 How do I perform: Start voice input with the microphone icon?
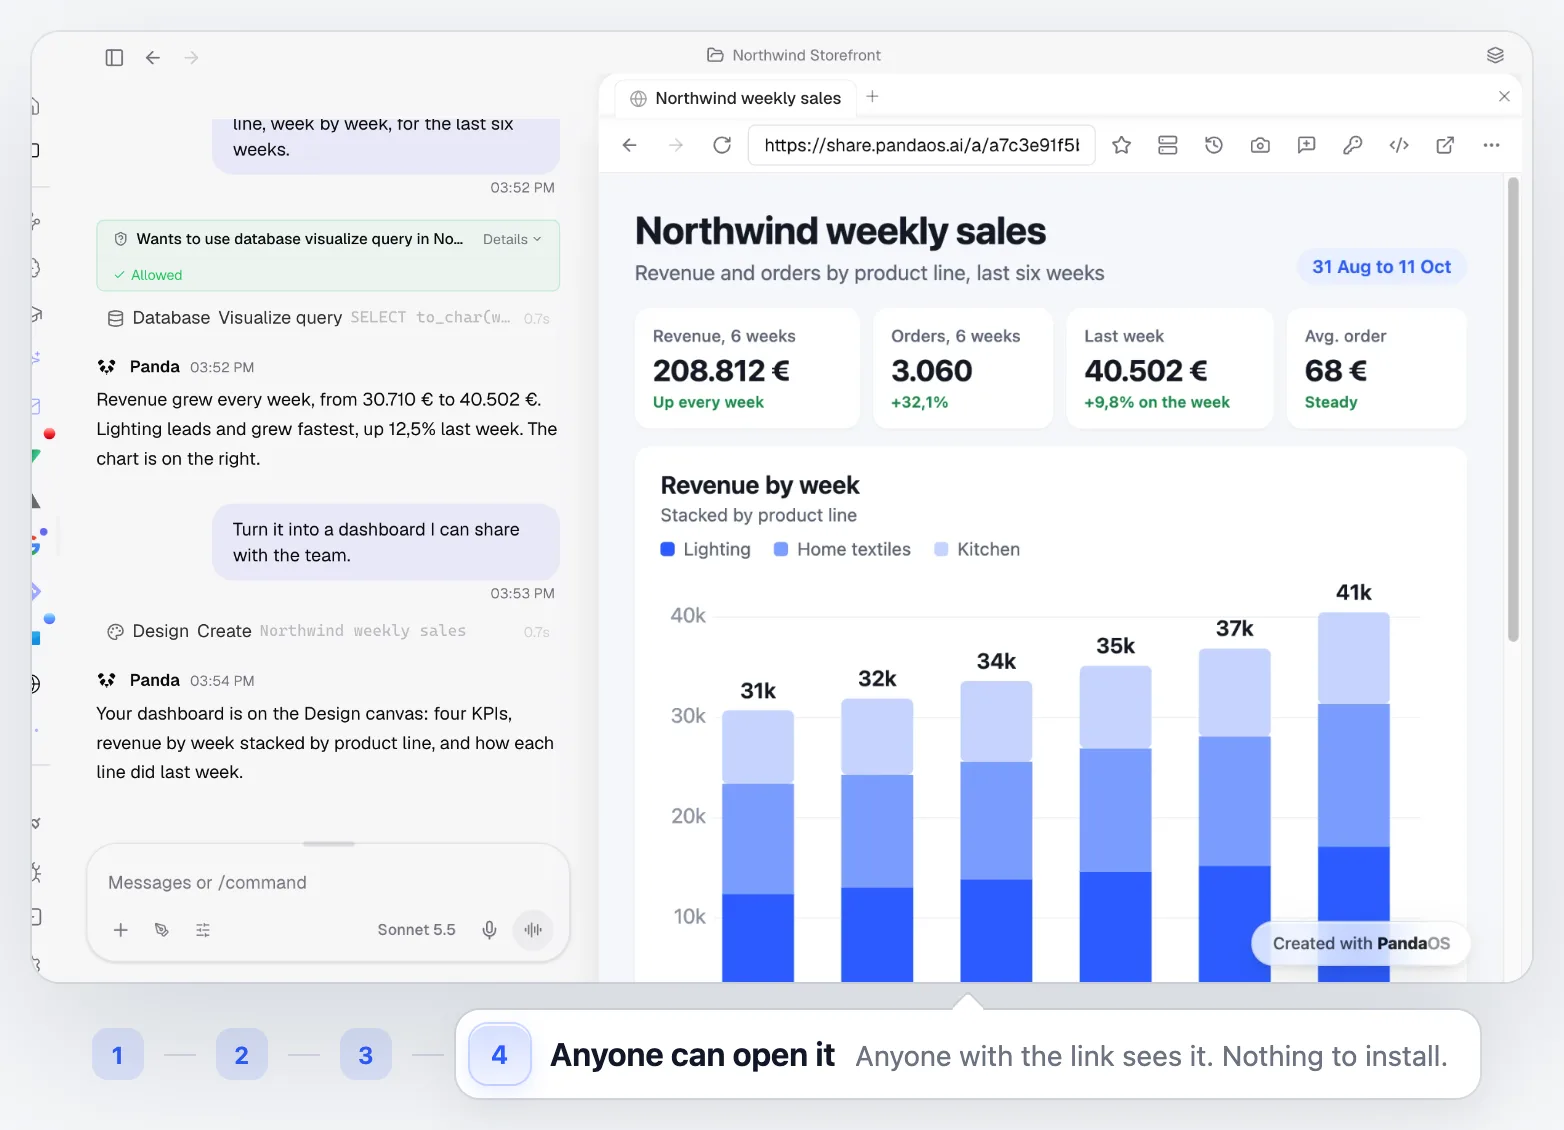pos(489,930)
